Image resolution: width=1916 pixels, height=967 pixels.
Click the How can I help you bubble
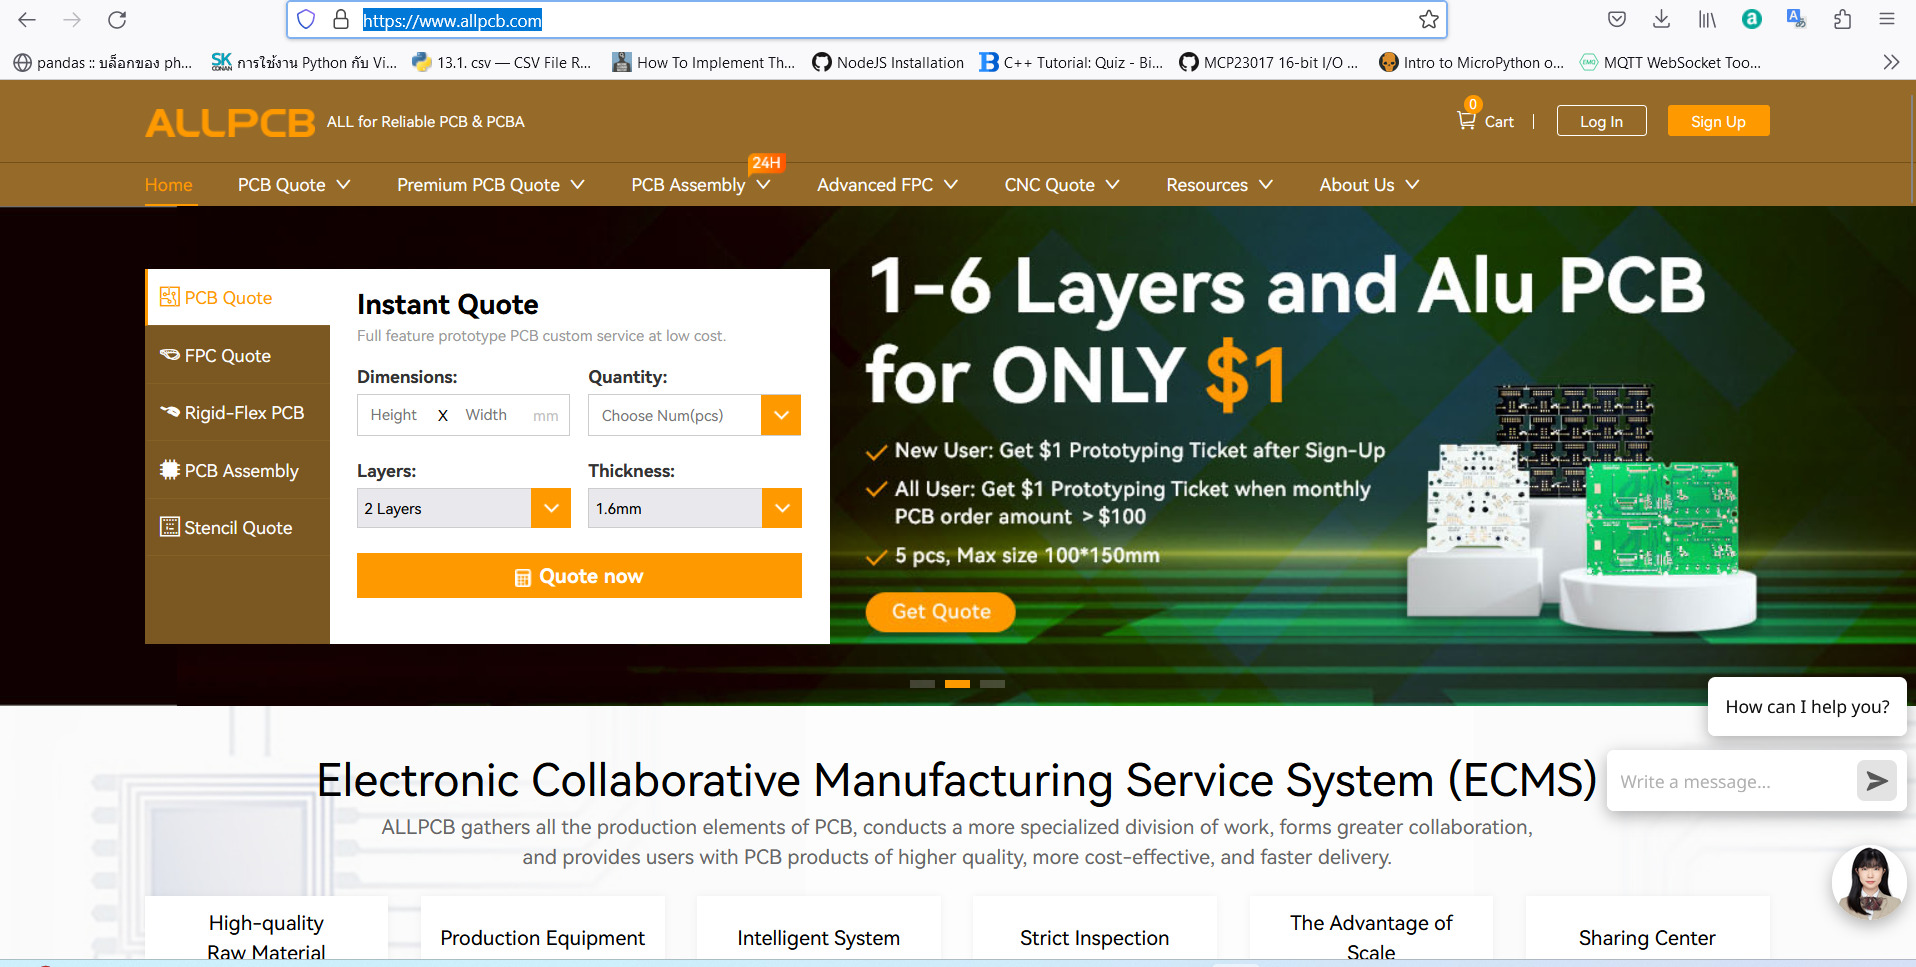coord(1807,706)
